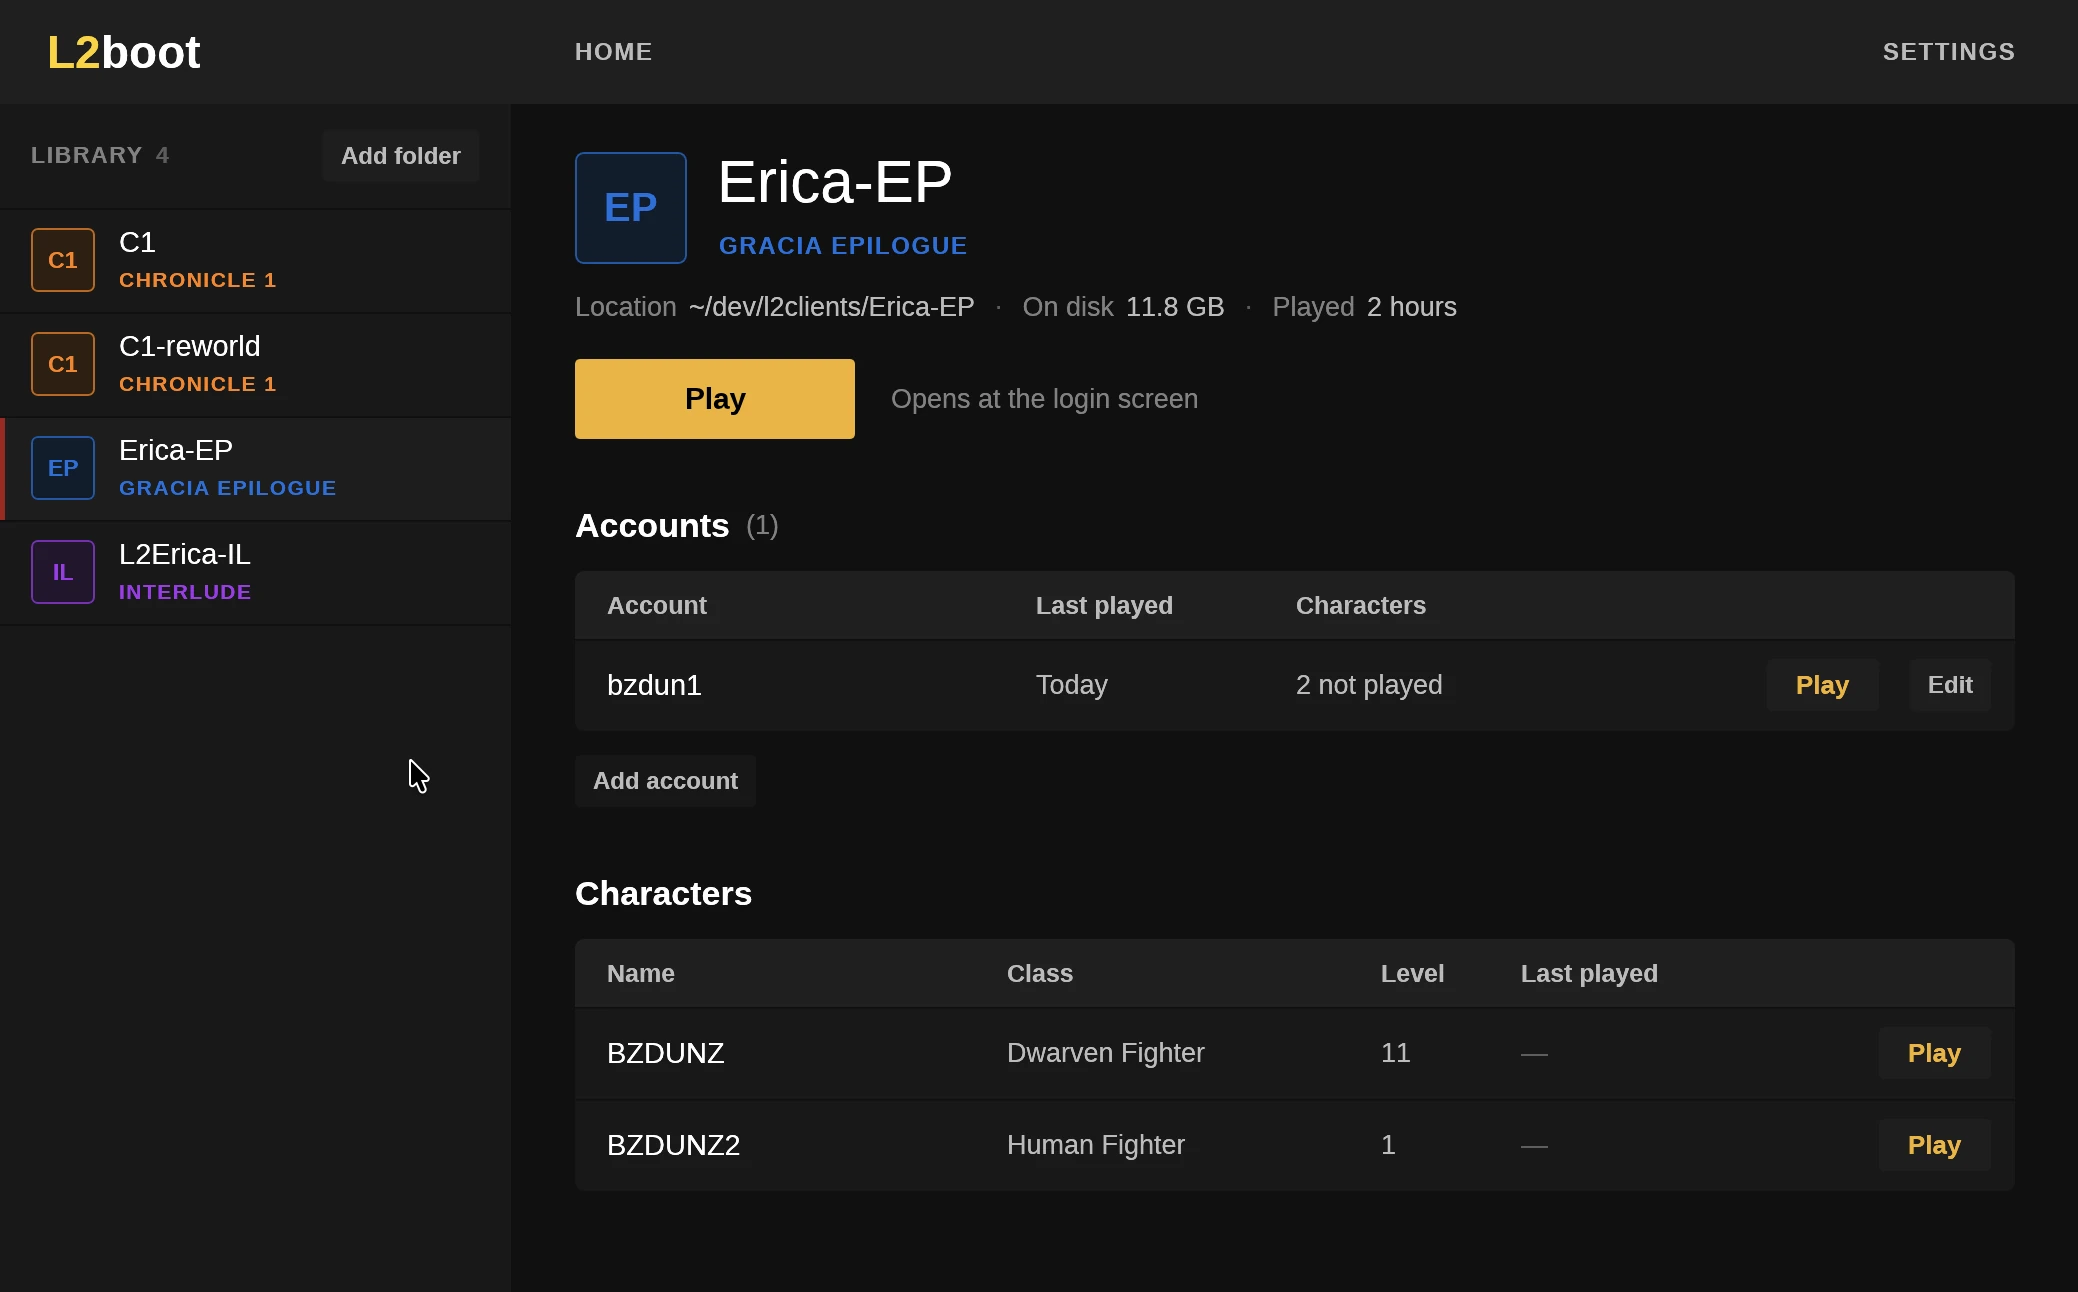Click the IL badge icon for L2Erica-IL

[x=63, y=572]
